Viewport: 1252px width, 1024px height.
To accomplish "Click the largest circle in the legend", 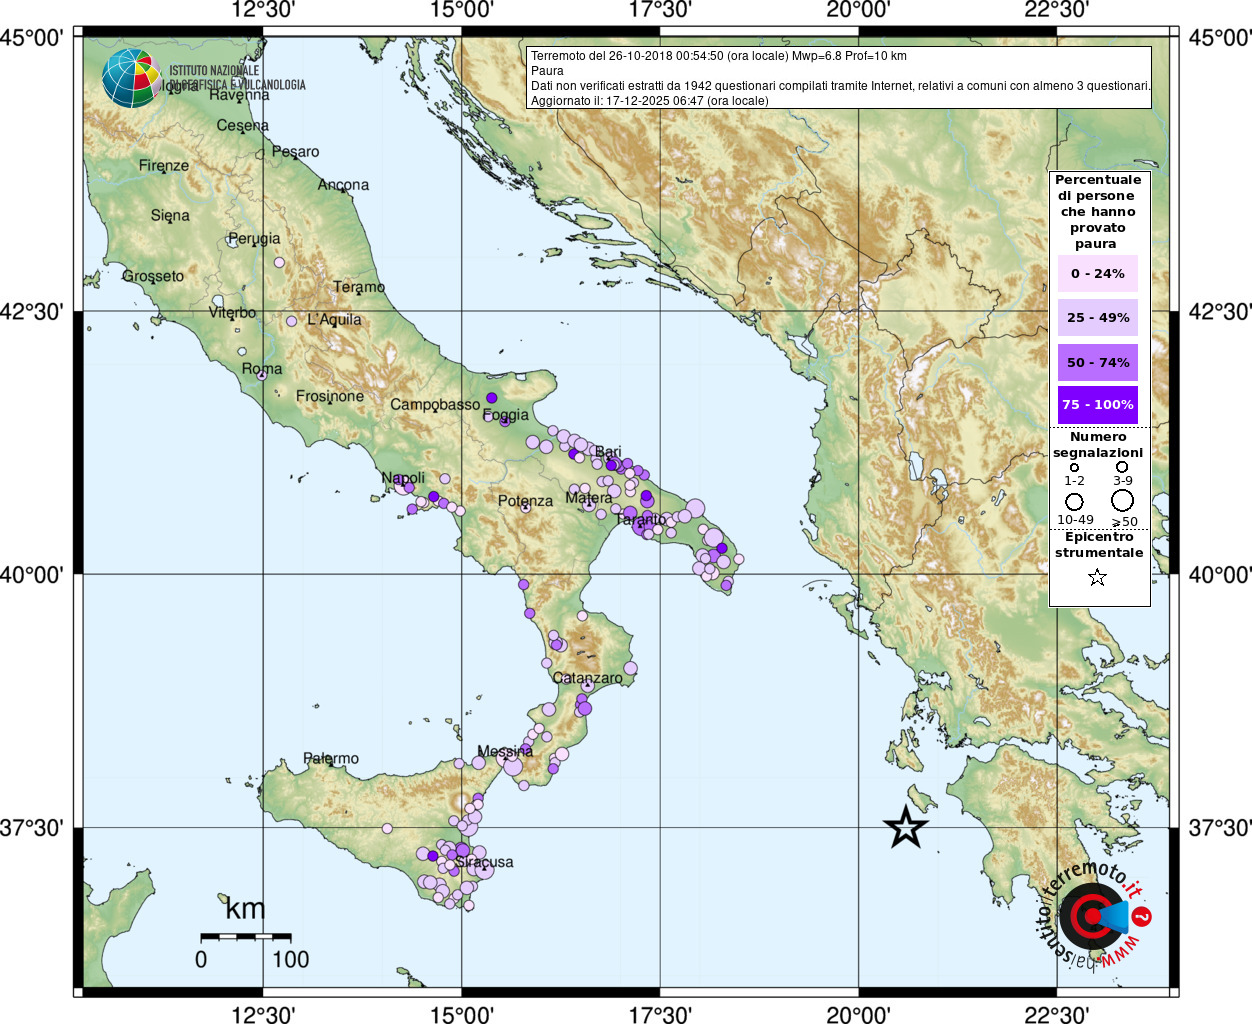I will (x=1123, y=501).
